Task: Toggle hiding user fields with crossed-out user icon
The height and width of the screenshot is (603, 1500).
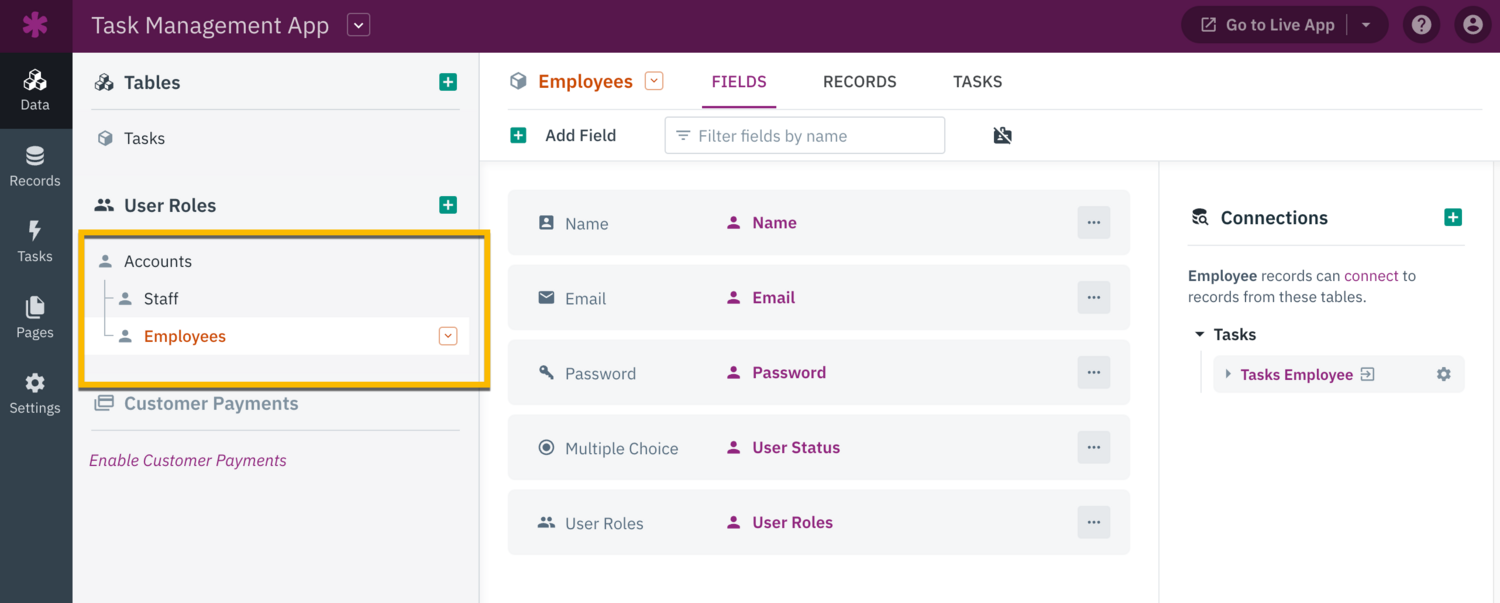Action: (x=1002, y=134)
